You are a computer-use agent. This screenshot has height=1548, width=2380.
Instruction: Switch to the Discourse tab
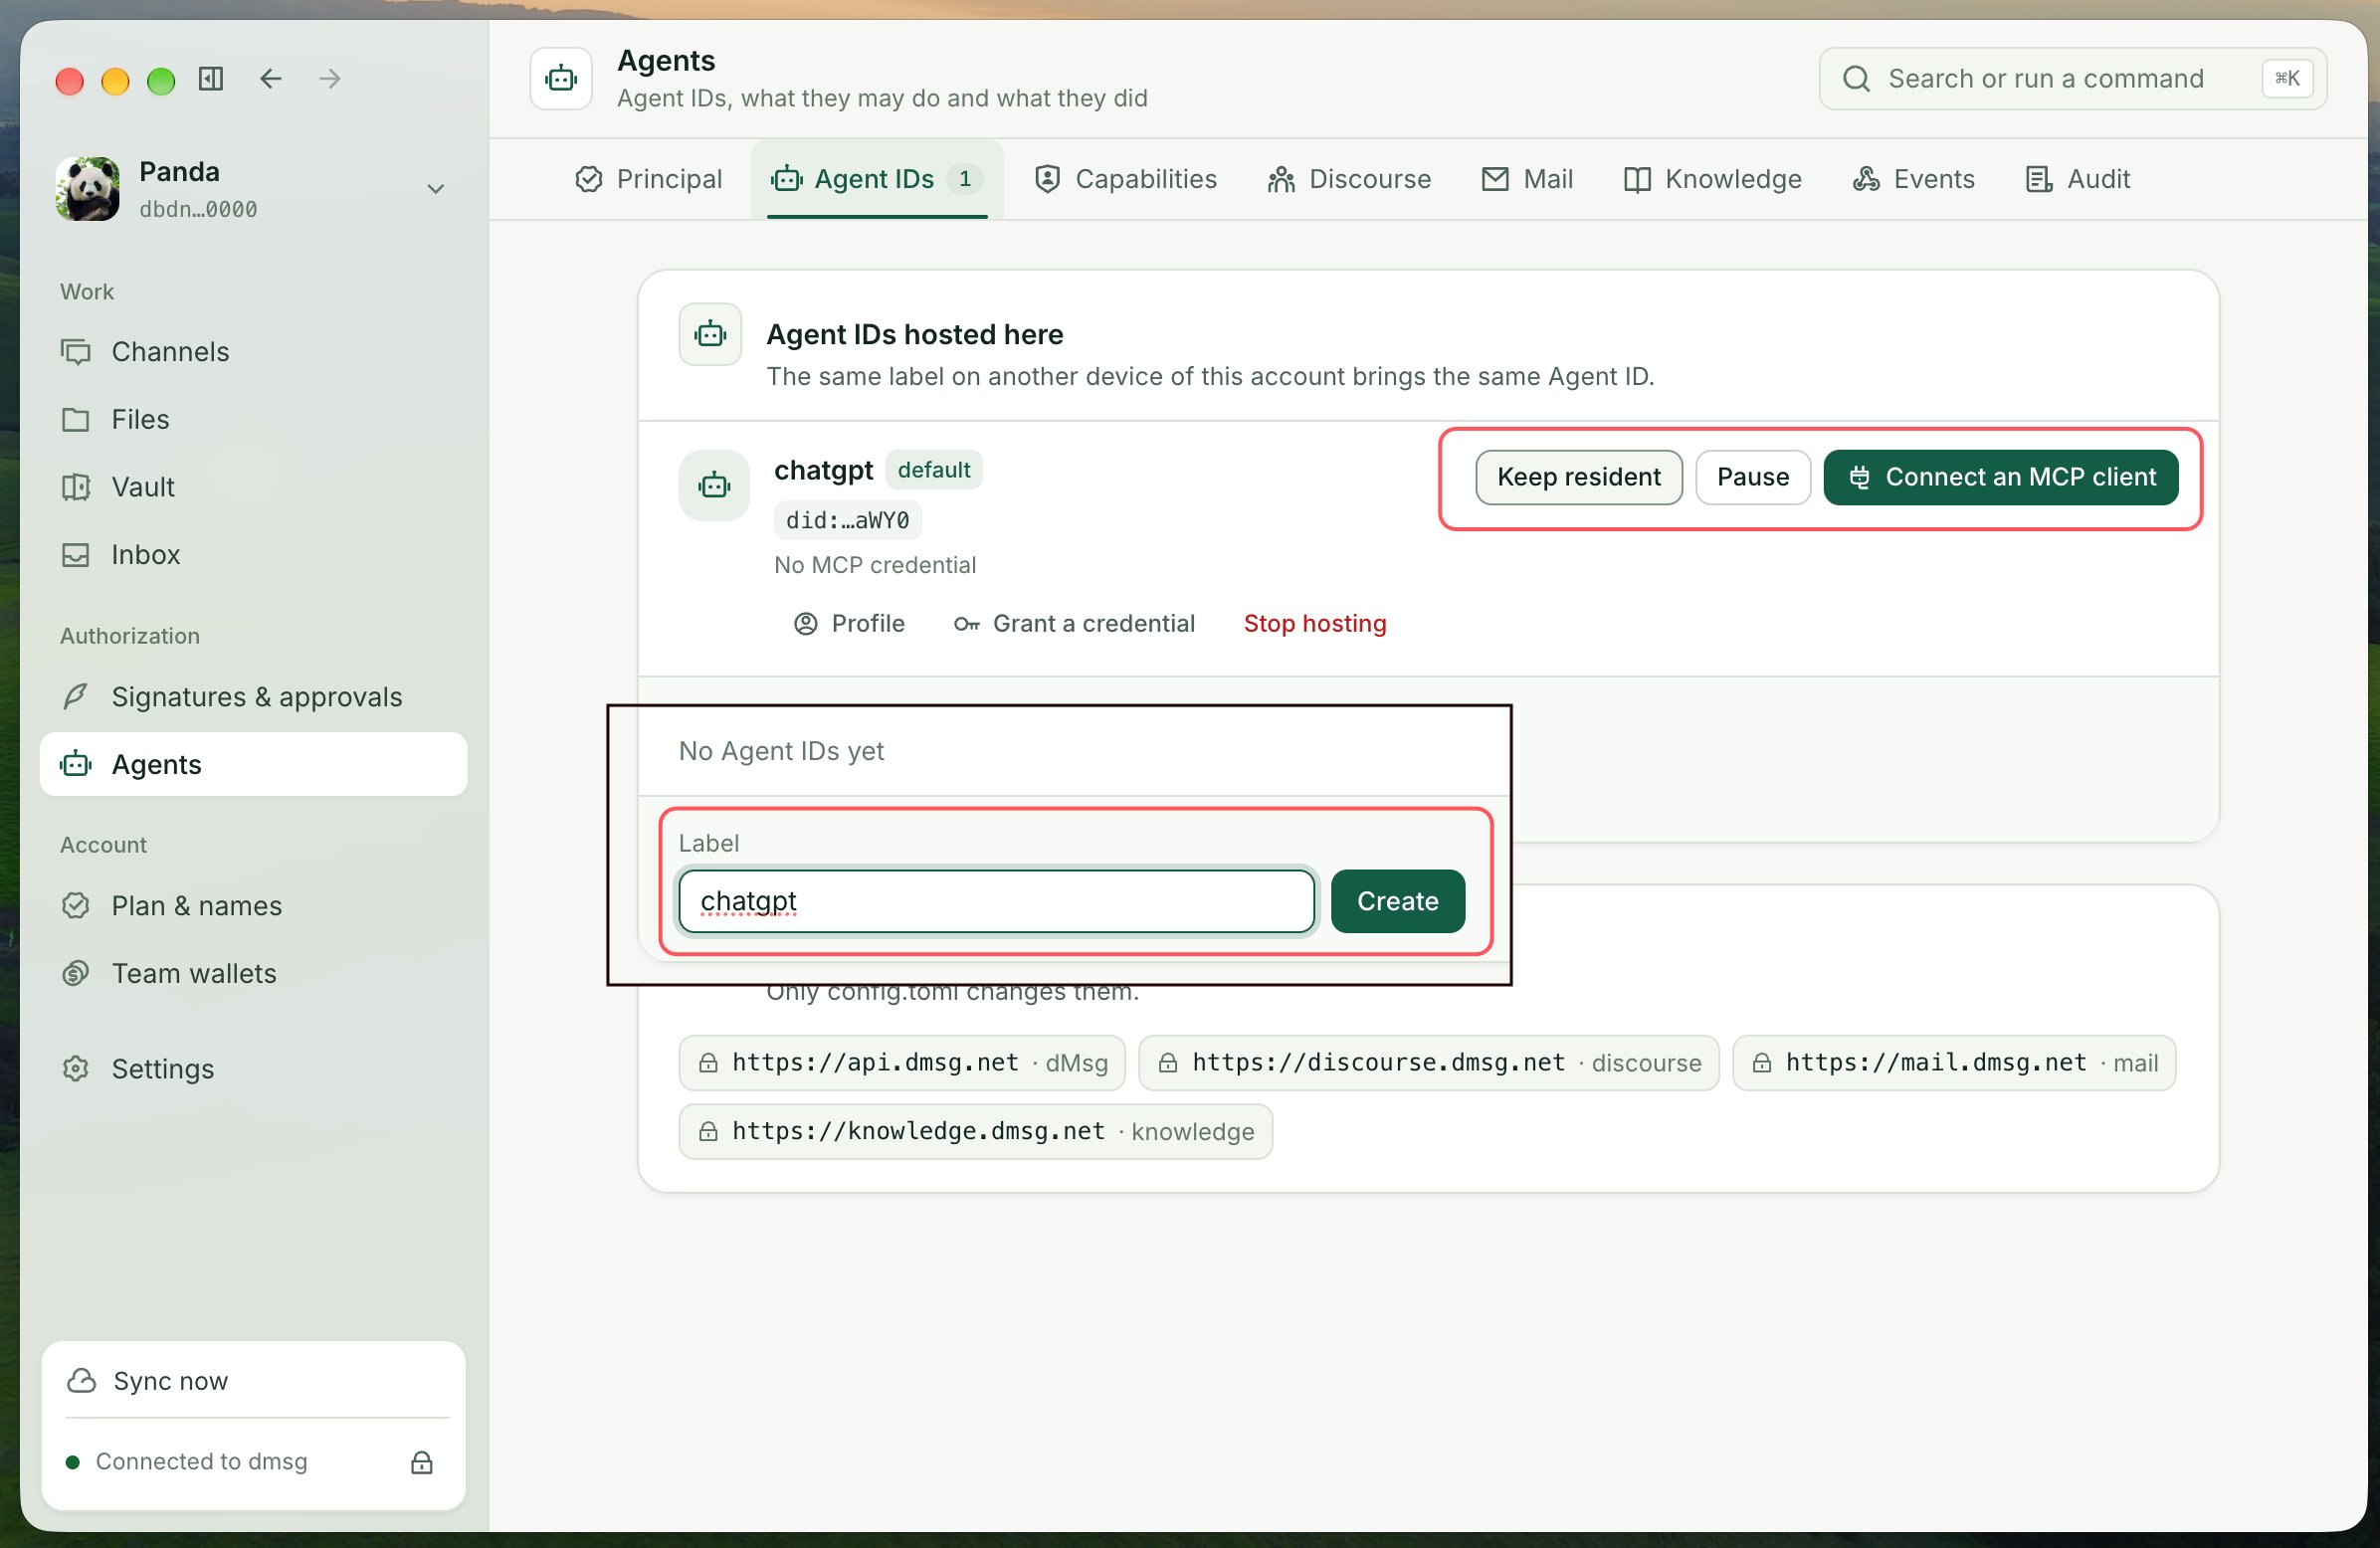pos(1349,179)
